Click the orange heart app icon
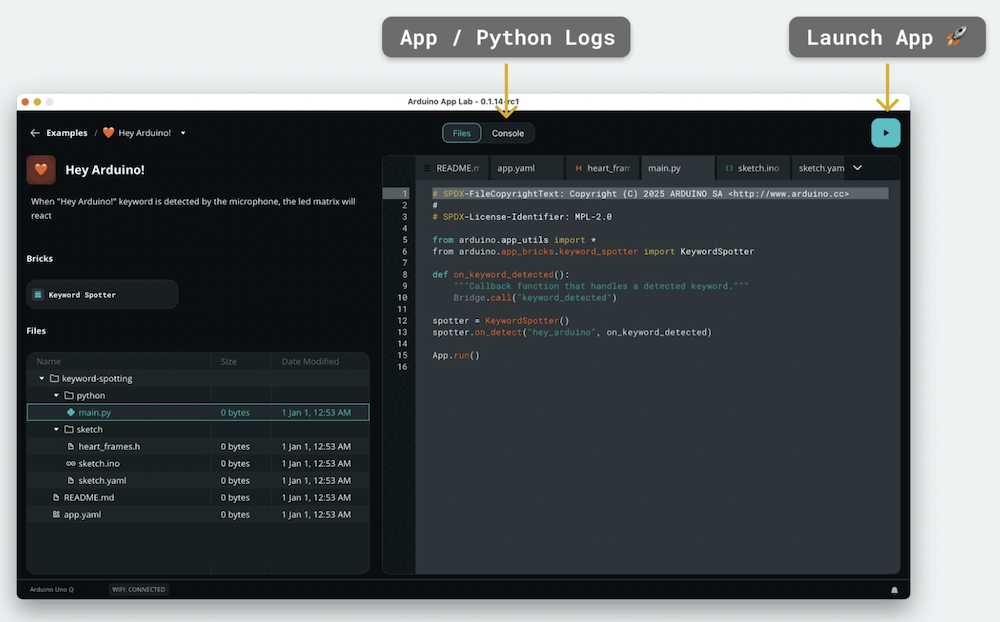Screen dimensions: 1000x622 coord(41,169)
